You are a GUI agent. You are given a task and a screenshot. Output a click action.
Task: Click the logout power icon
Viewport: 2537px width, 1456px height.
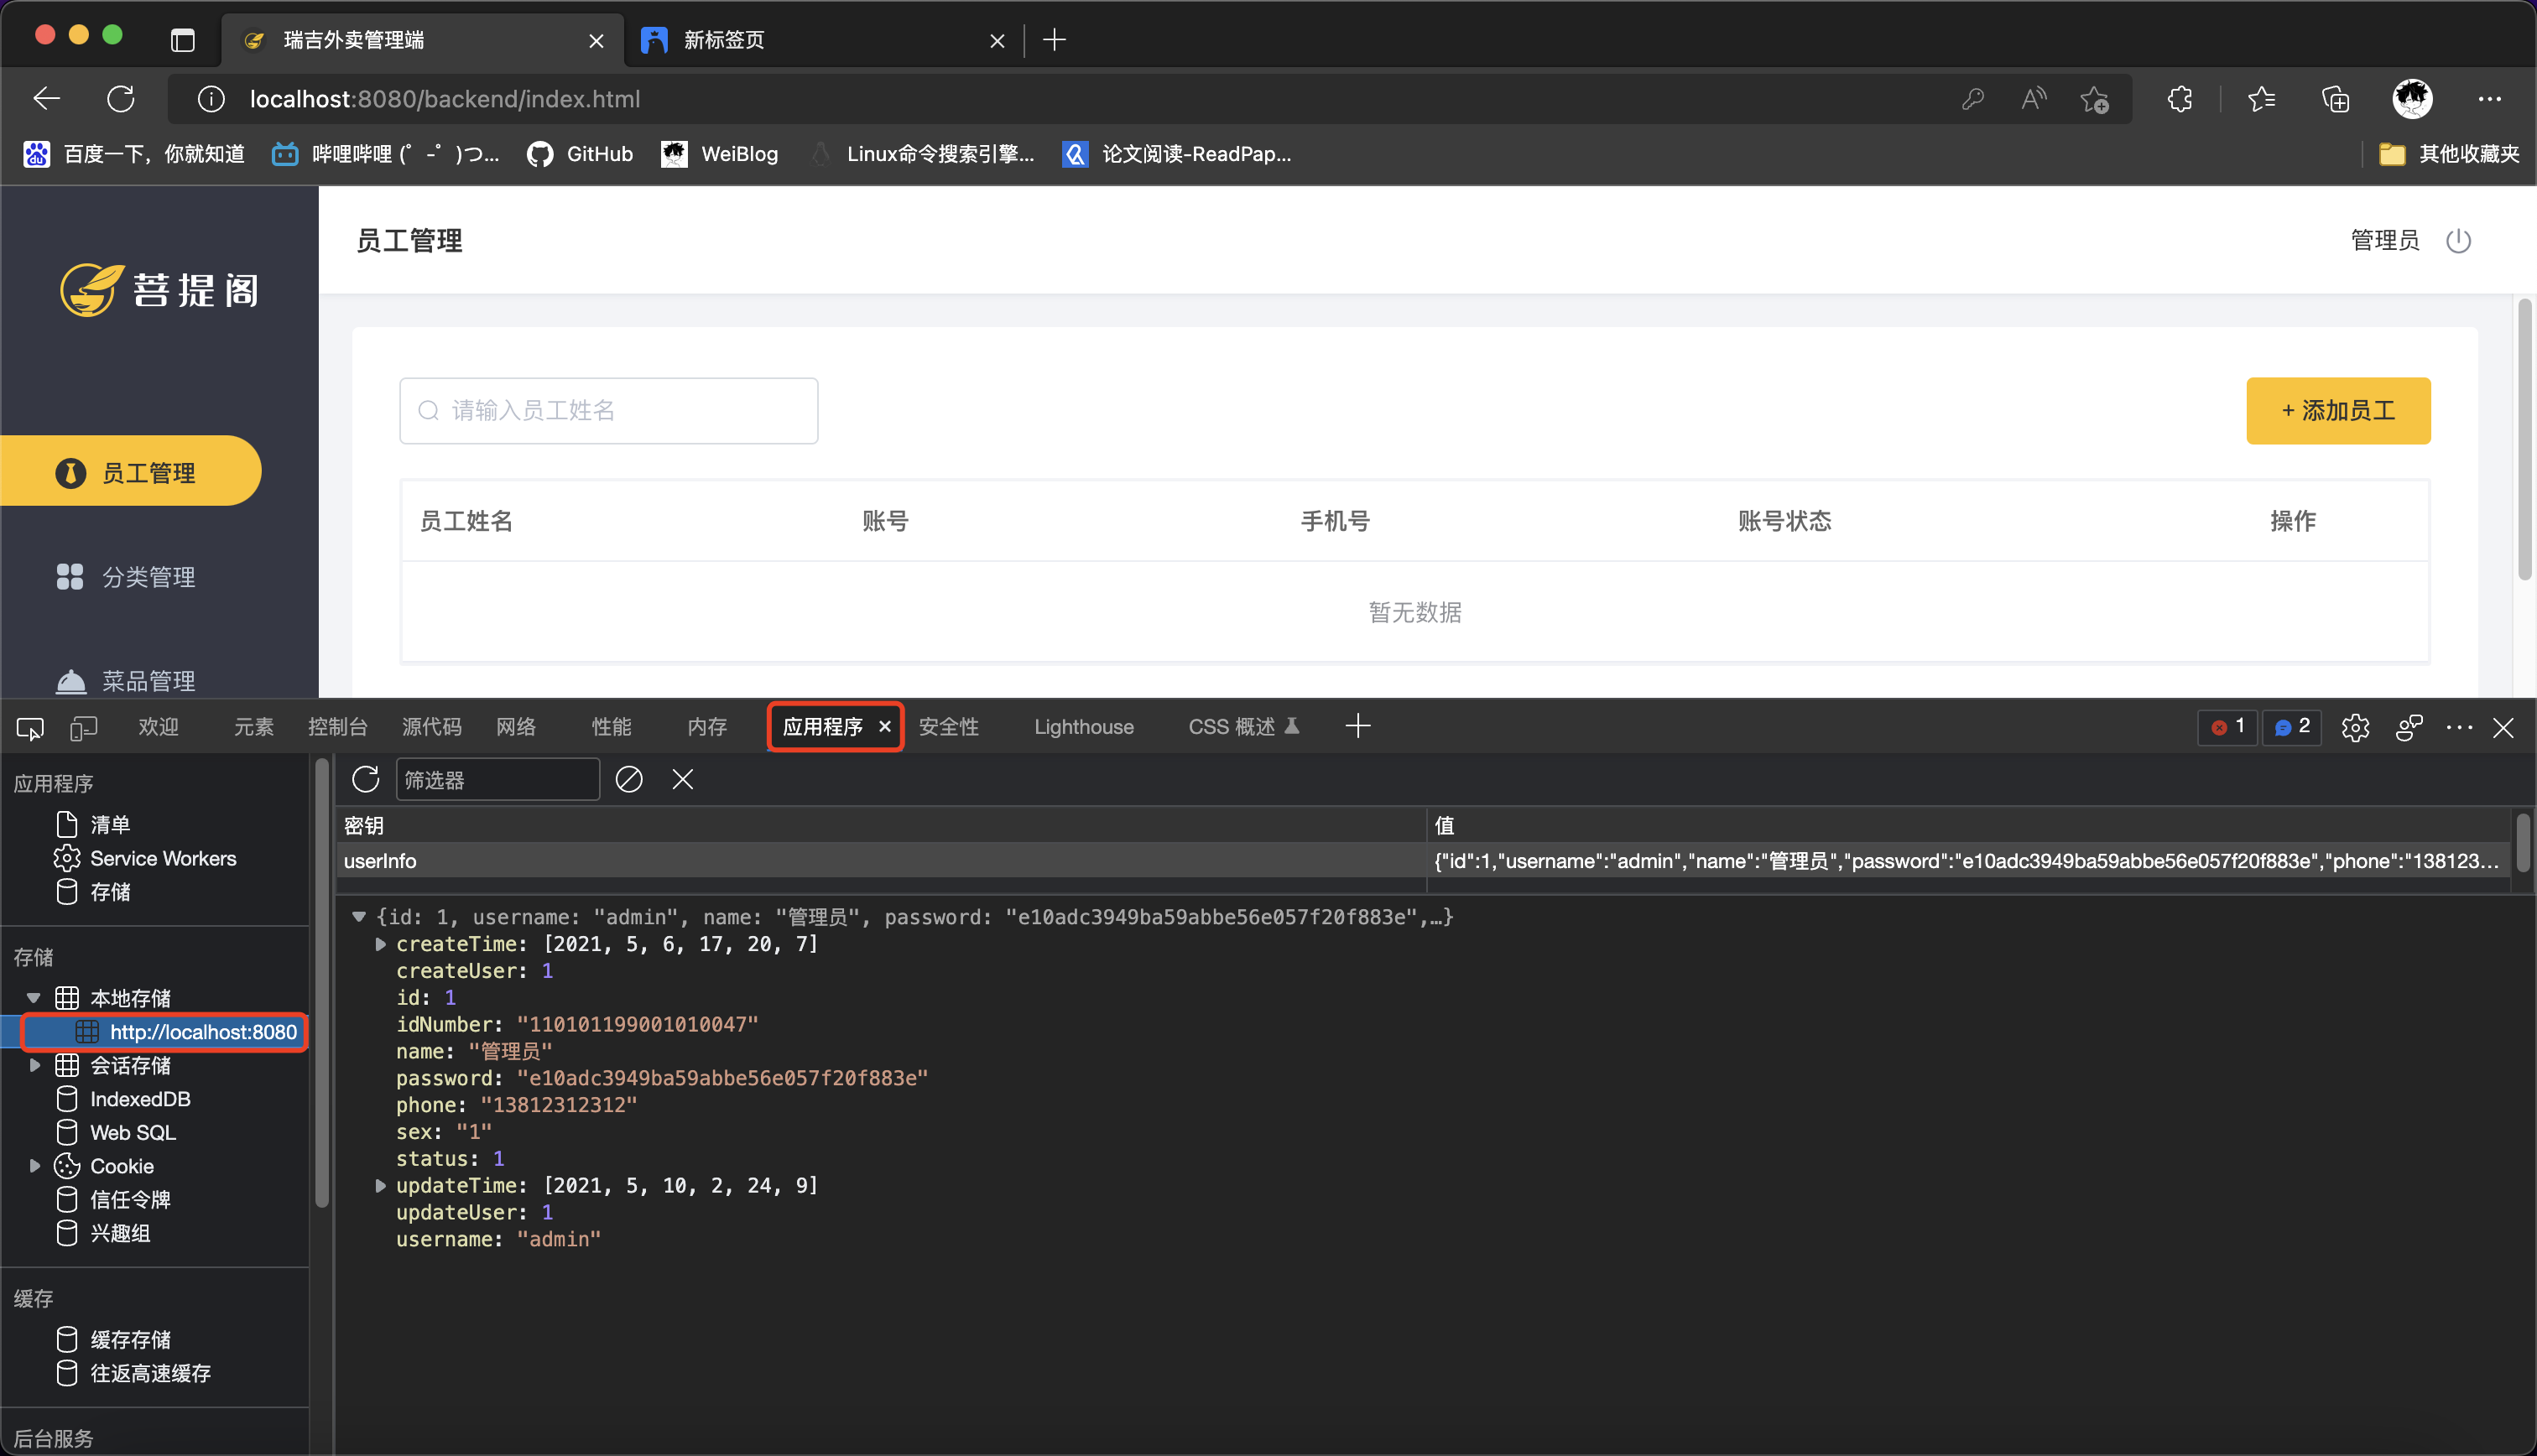(x=2457, y=241)
